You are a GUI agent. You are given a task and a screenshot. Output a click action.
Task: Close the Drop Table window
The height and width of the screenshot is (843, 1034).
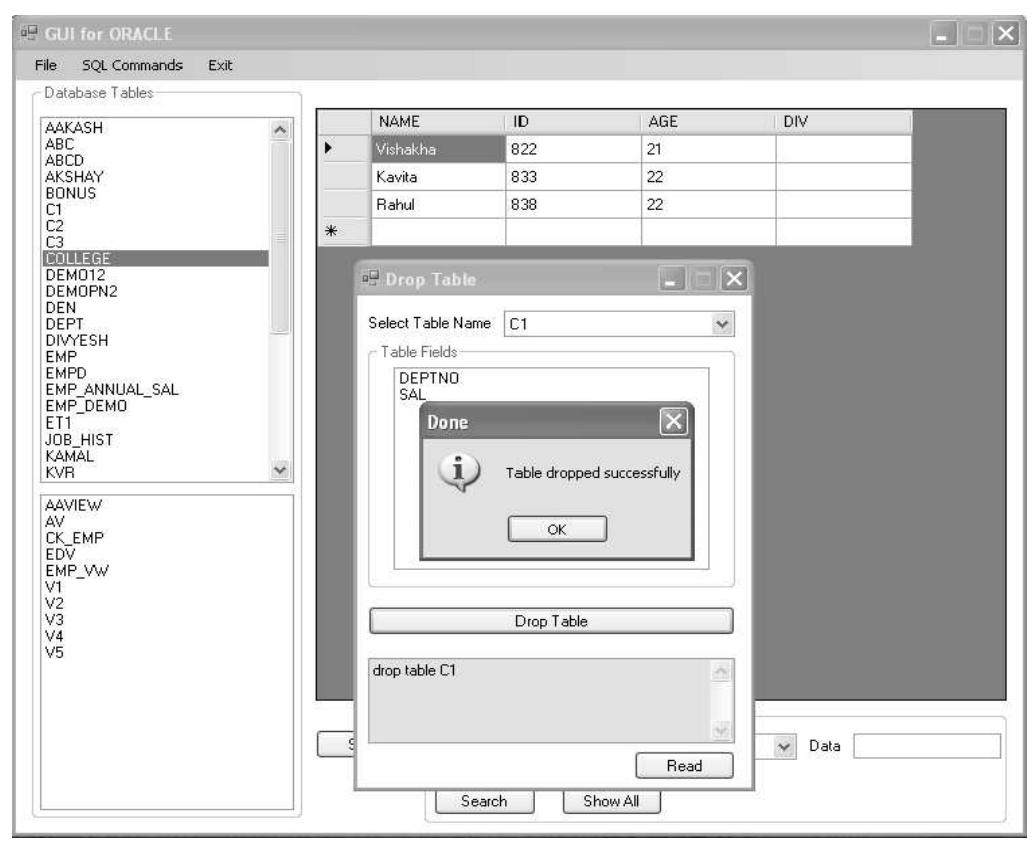tap(734, 279)
